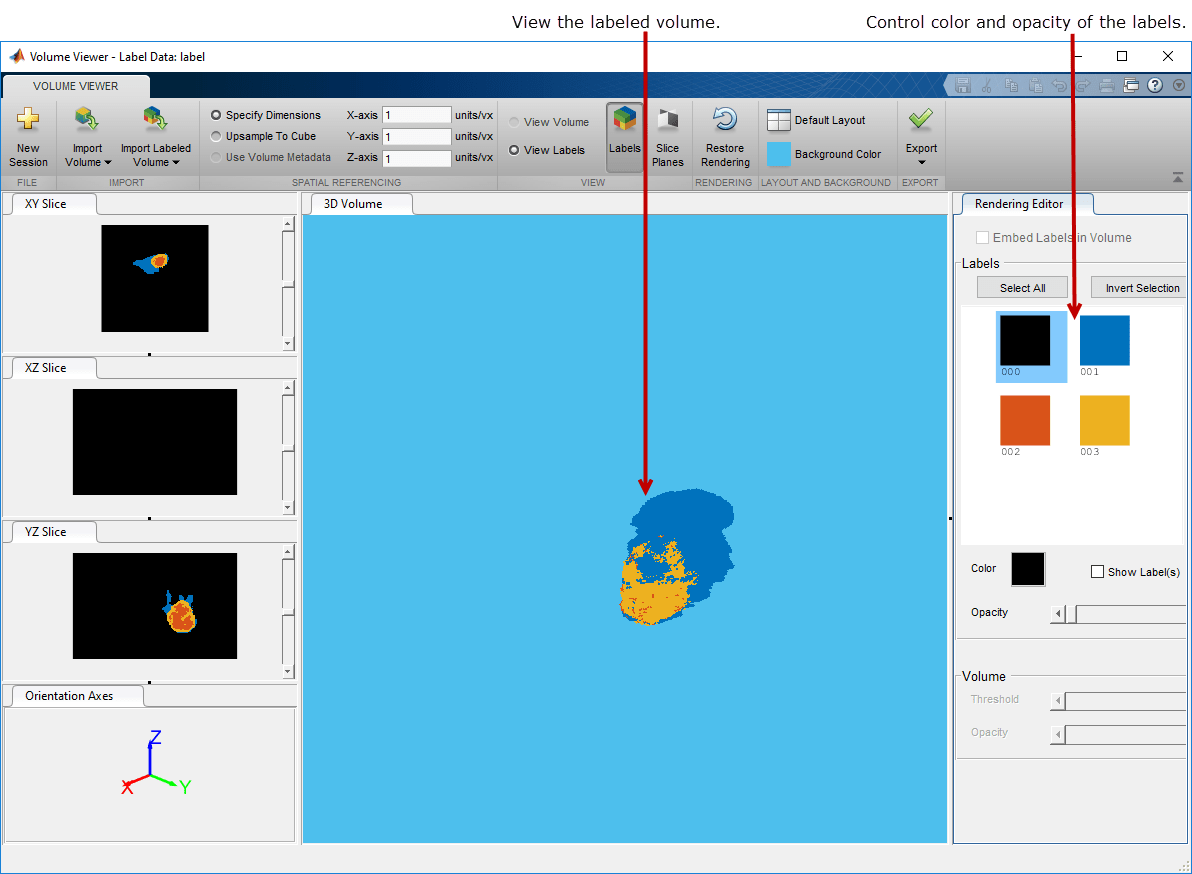Select the 3D Volume tab
Screen dimensions: 1192x874
click(362, 204)
